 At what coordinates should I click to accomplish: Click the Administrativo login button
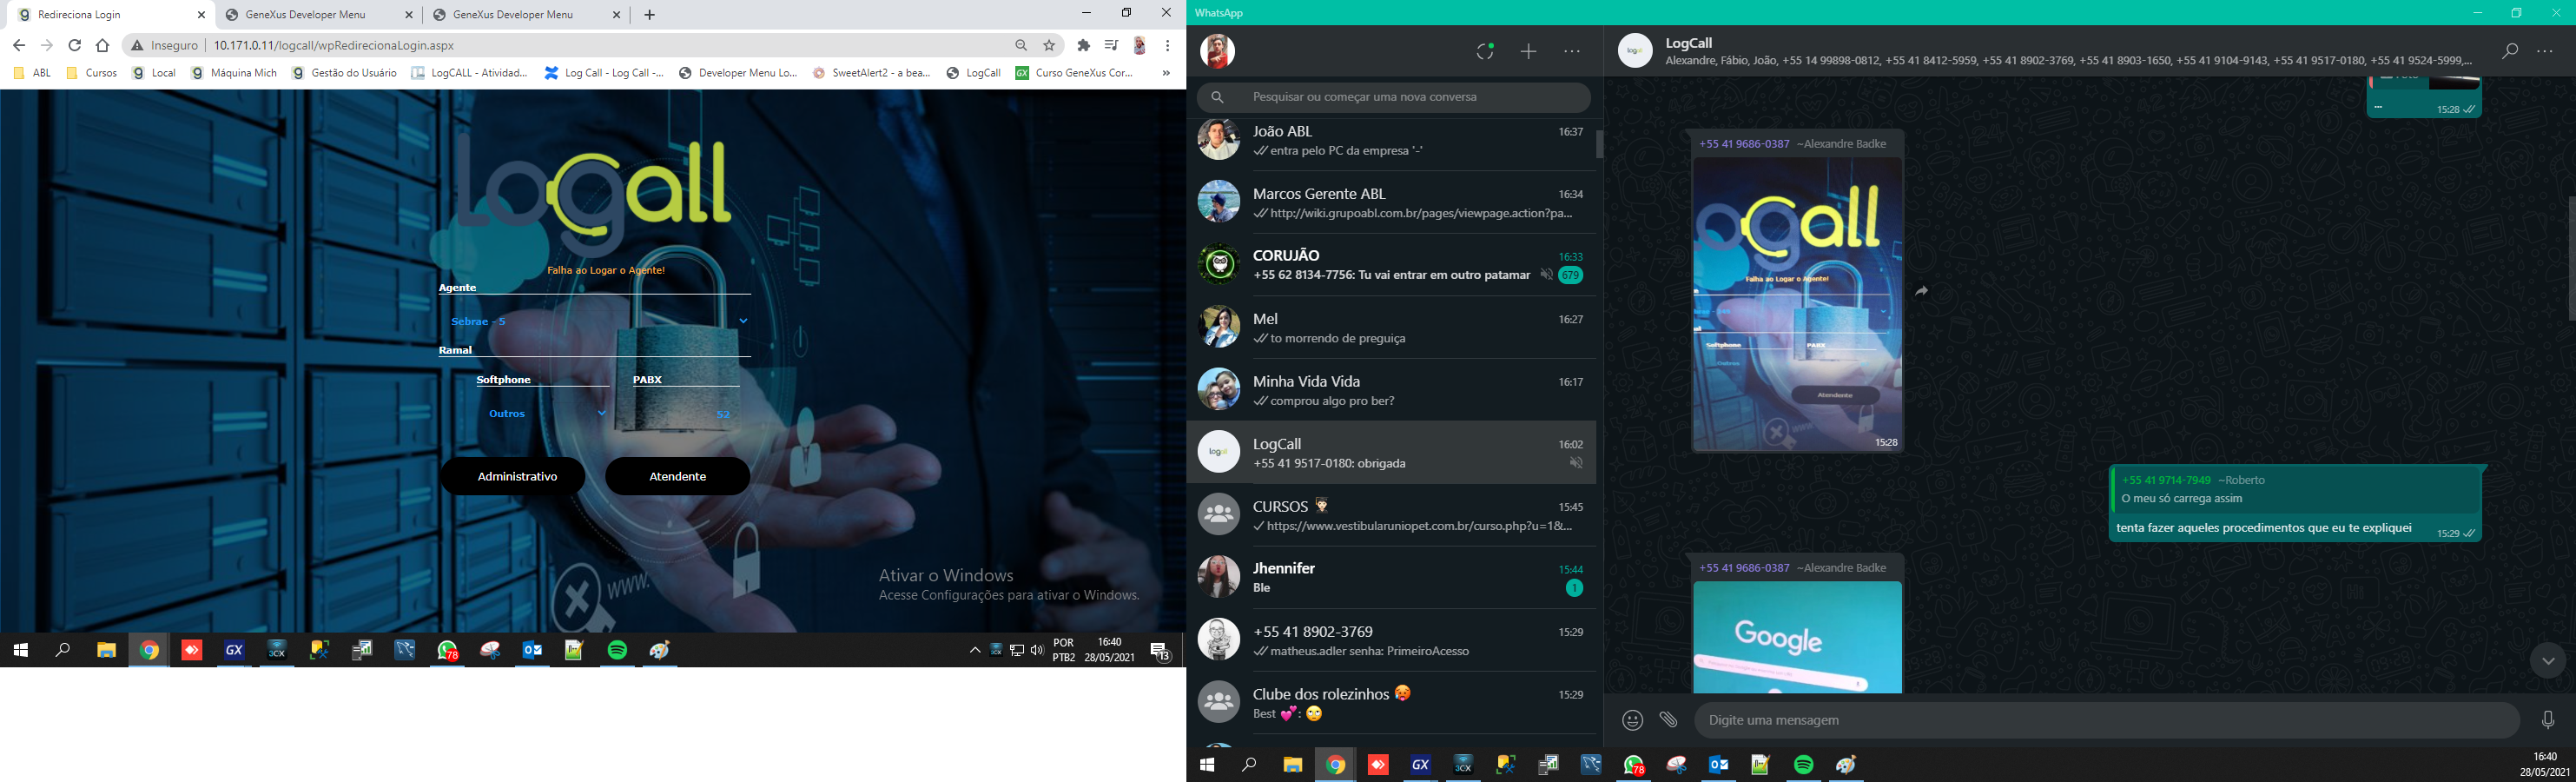pos(513,476)
